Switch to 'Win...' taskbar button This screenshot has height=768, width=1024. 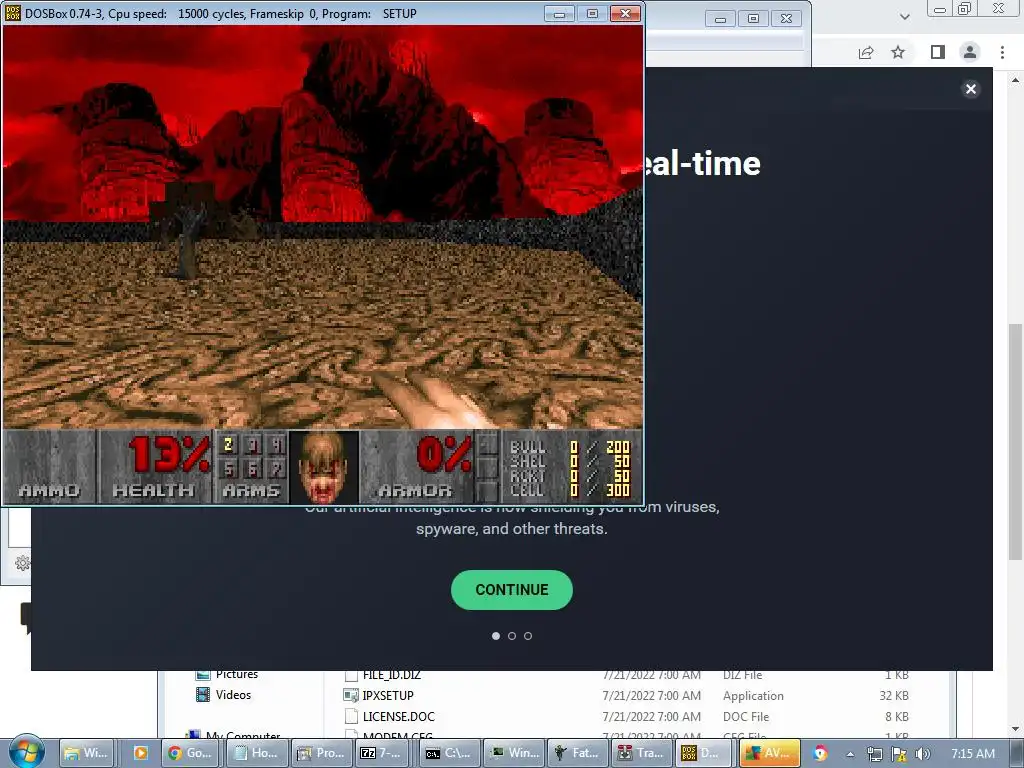(x=515, y=753)
